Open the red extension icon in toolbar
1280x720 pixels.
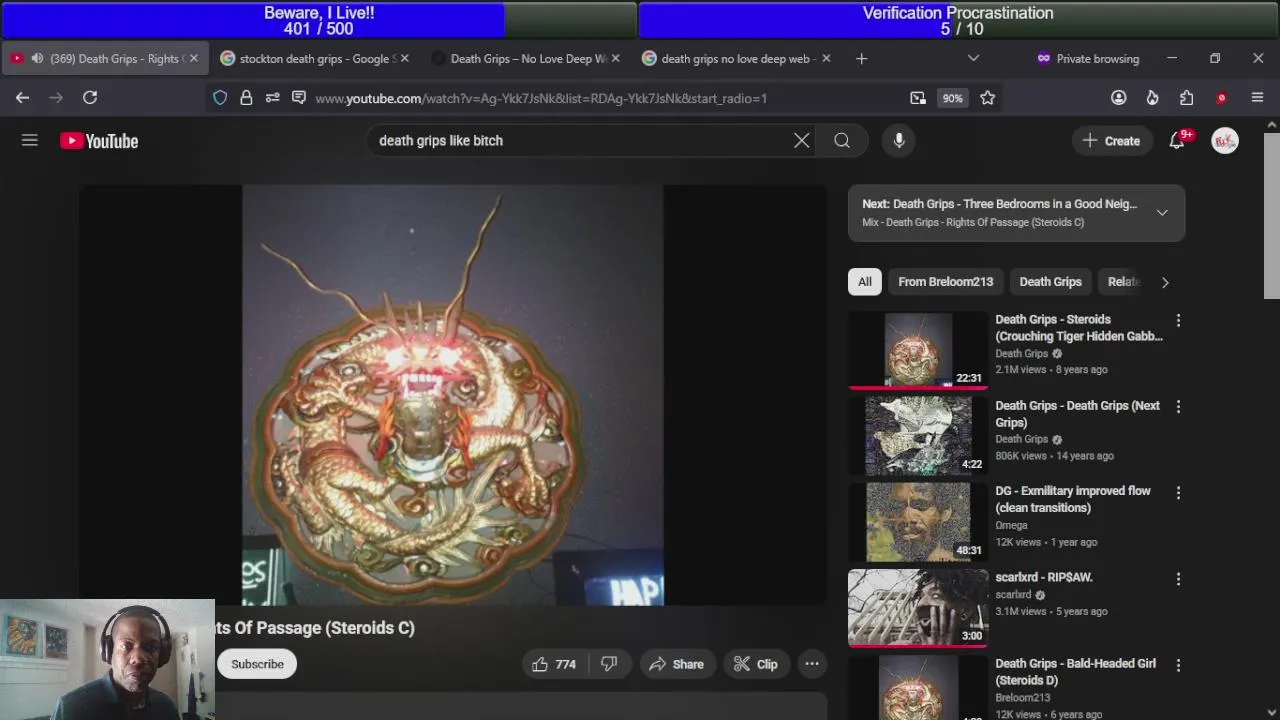(x=1221, y=98)
